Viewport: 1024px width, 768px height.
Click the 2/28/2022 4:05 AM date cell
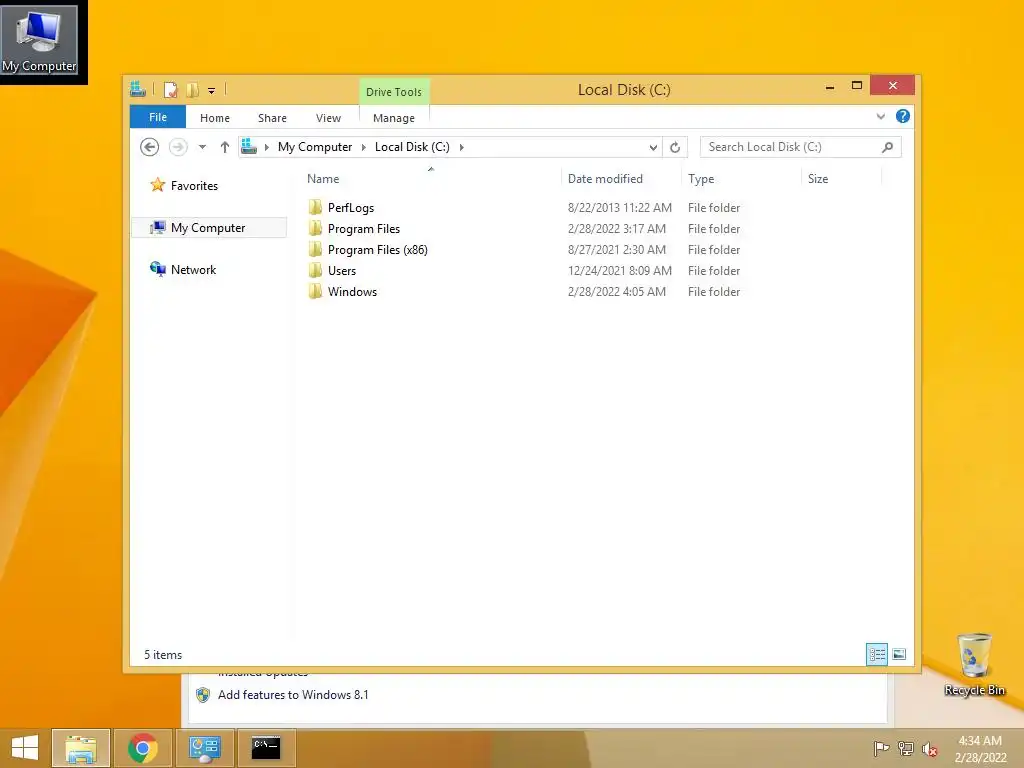[x=616, y=291]
